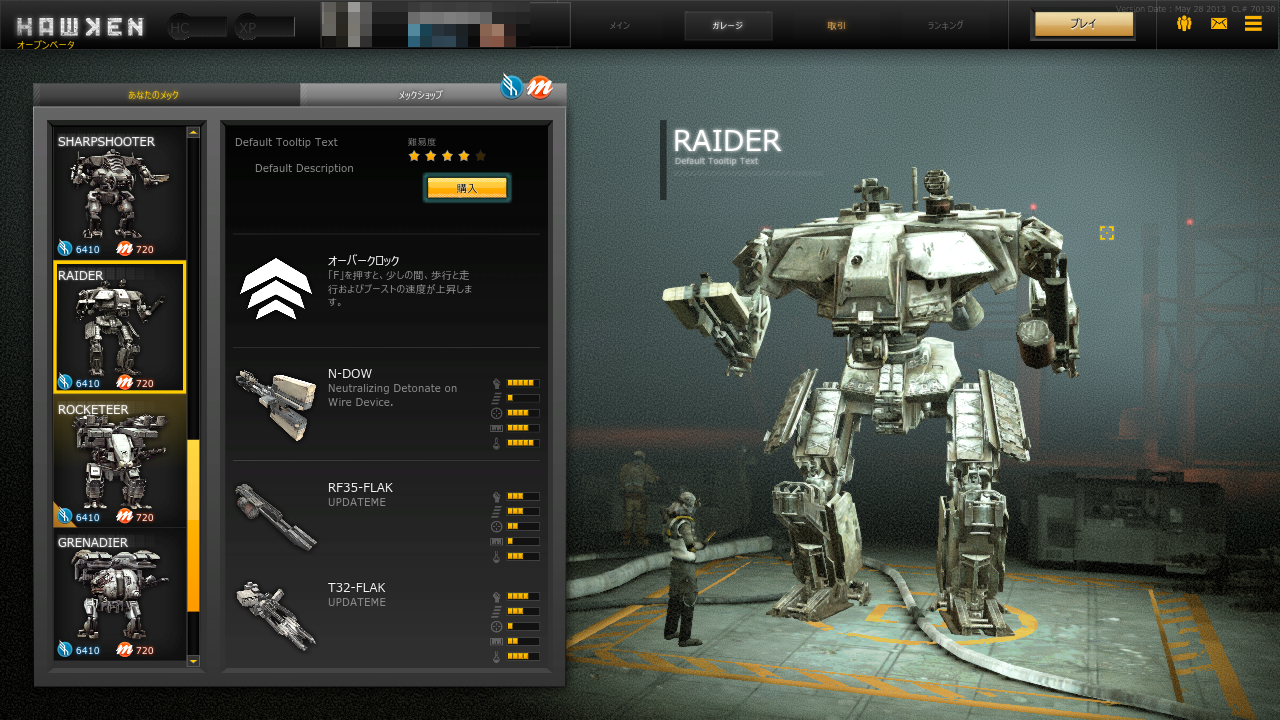Click the プレイ play button

point(1083,24)
